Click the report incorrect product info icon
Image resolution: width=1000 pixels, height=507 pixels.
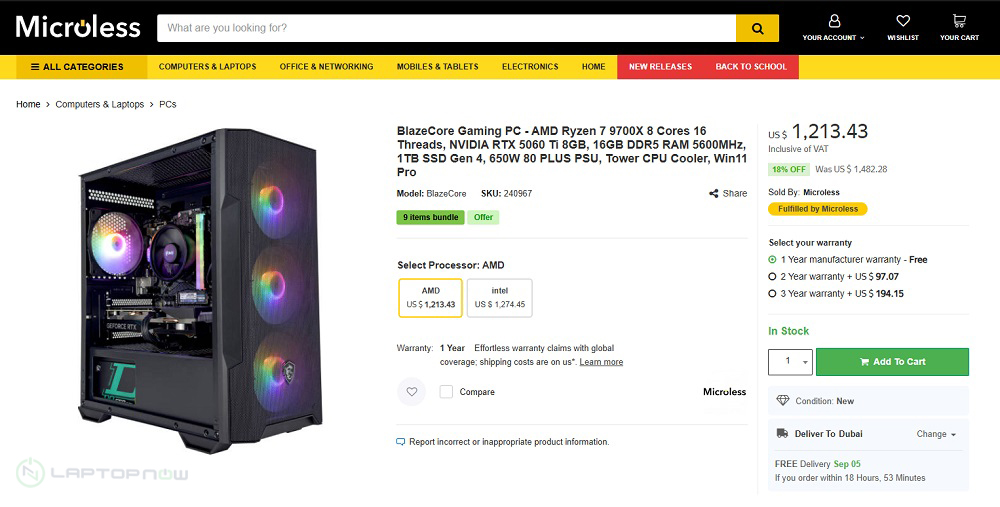401,442
